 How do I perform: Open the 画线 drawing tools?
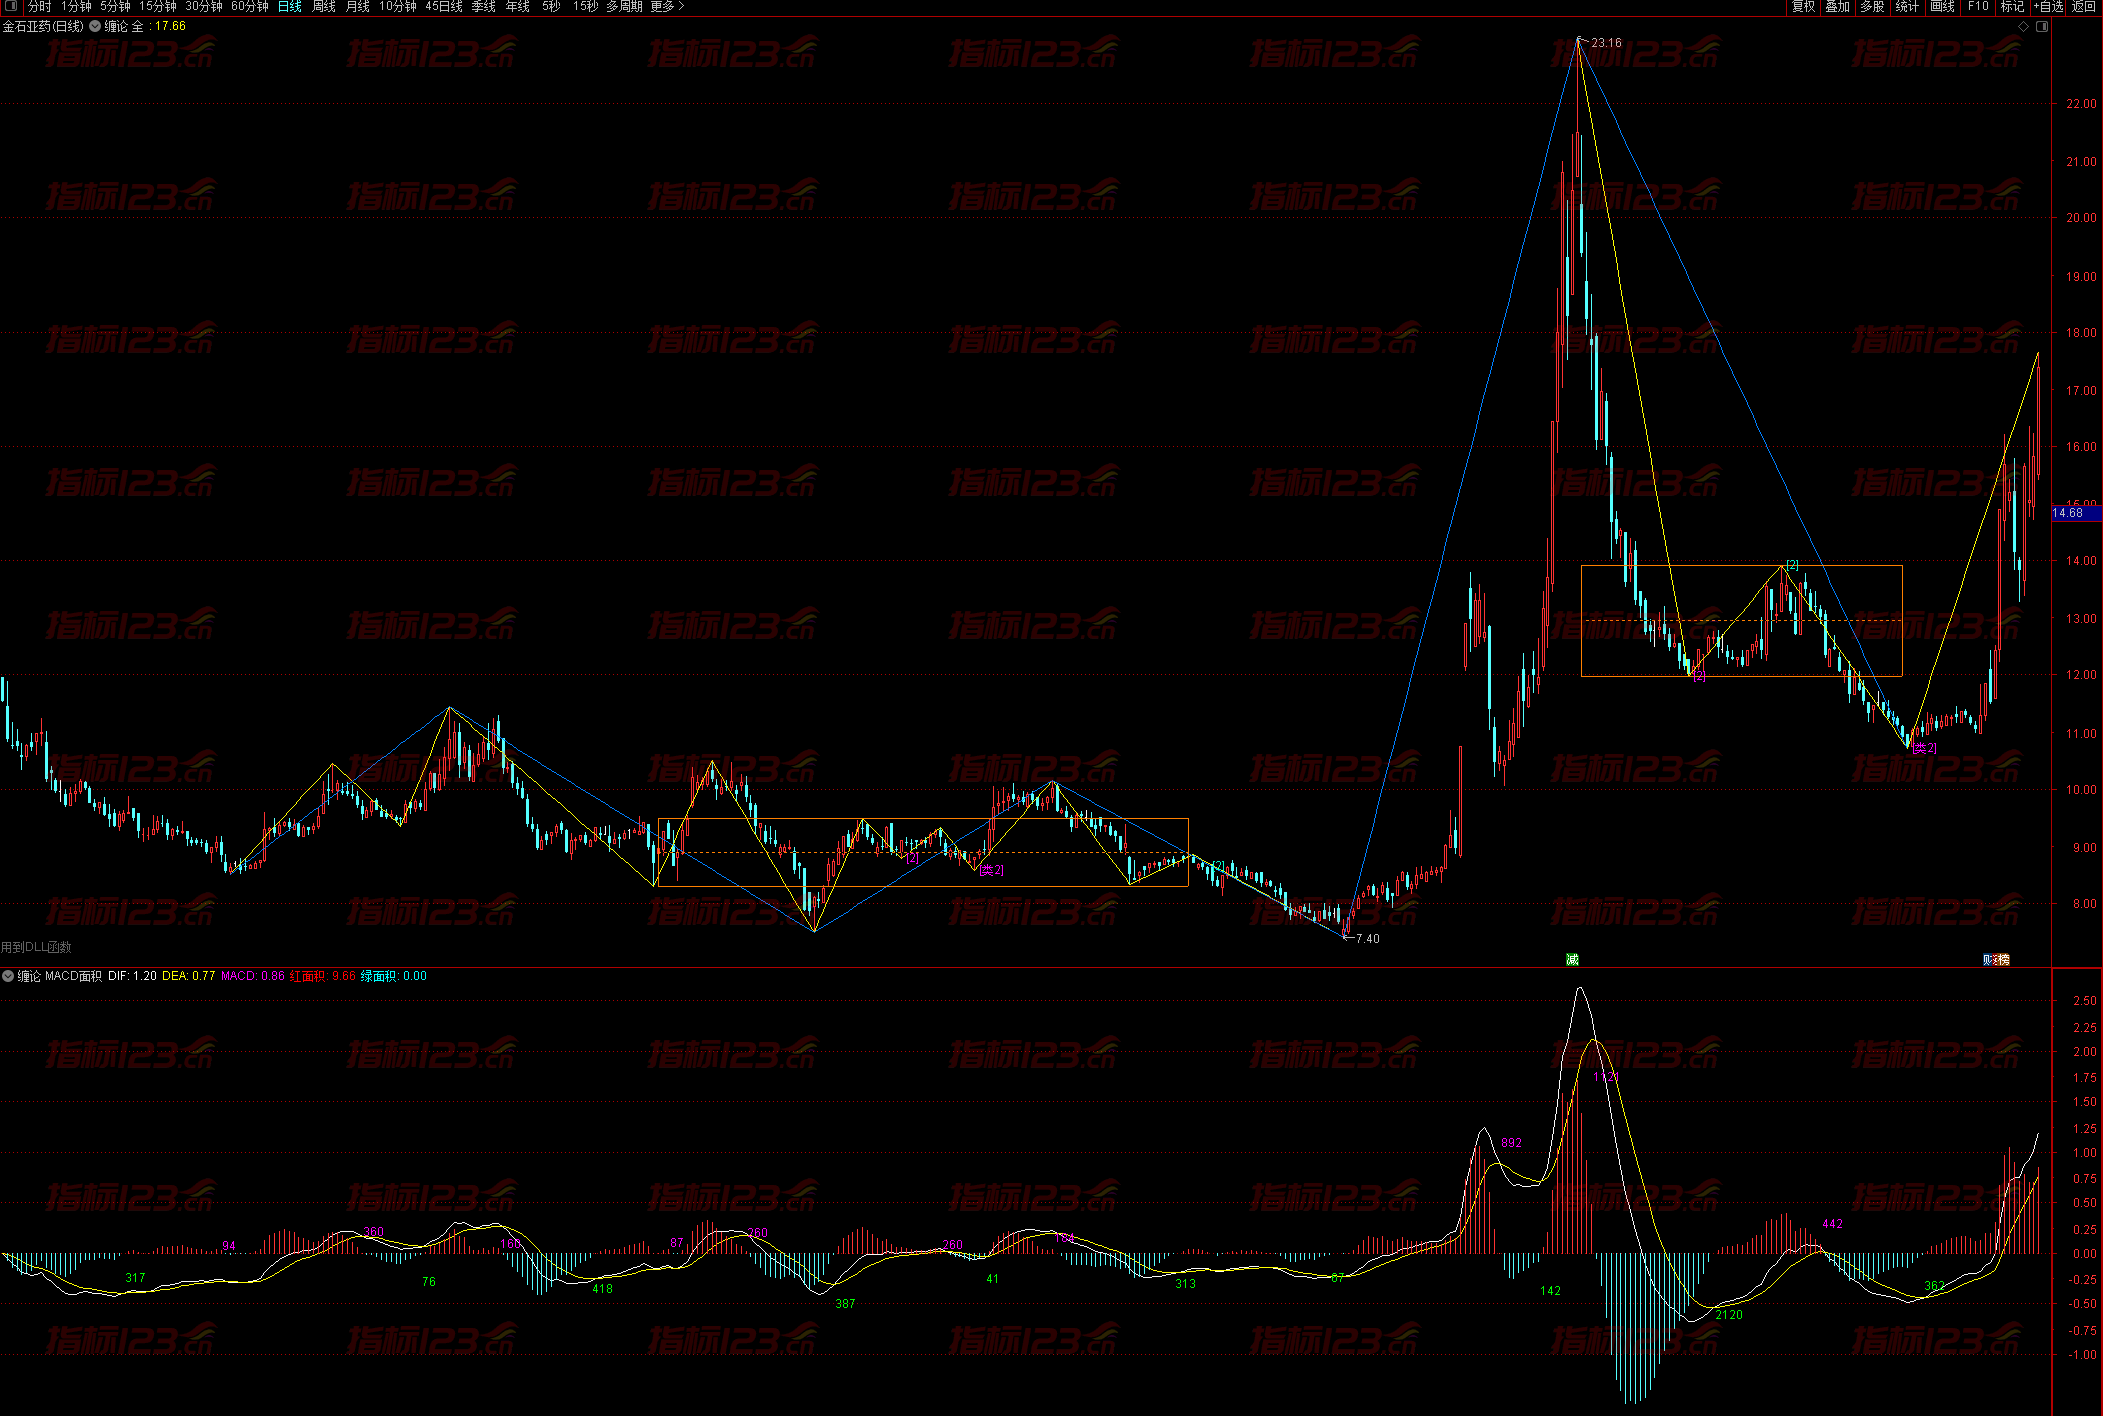click(x=1942, y=6)
